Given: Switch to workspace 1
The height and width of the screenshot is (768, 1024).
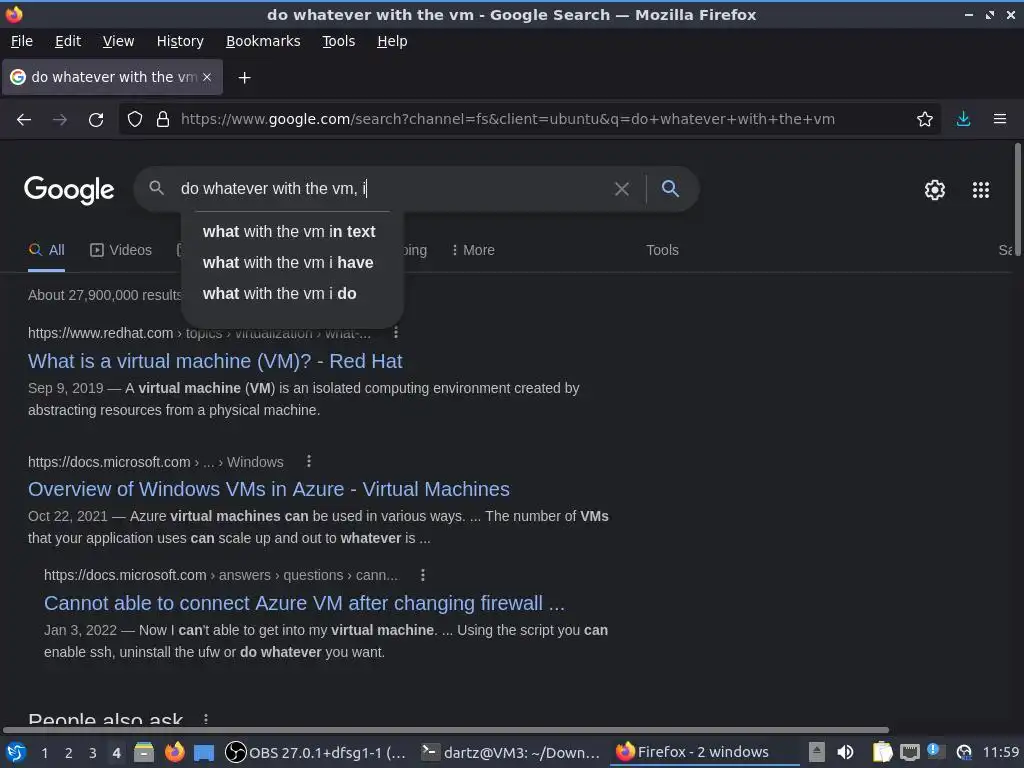Looking at the screenshot, I should tap(44, 753).
